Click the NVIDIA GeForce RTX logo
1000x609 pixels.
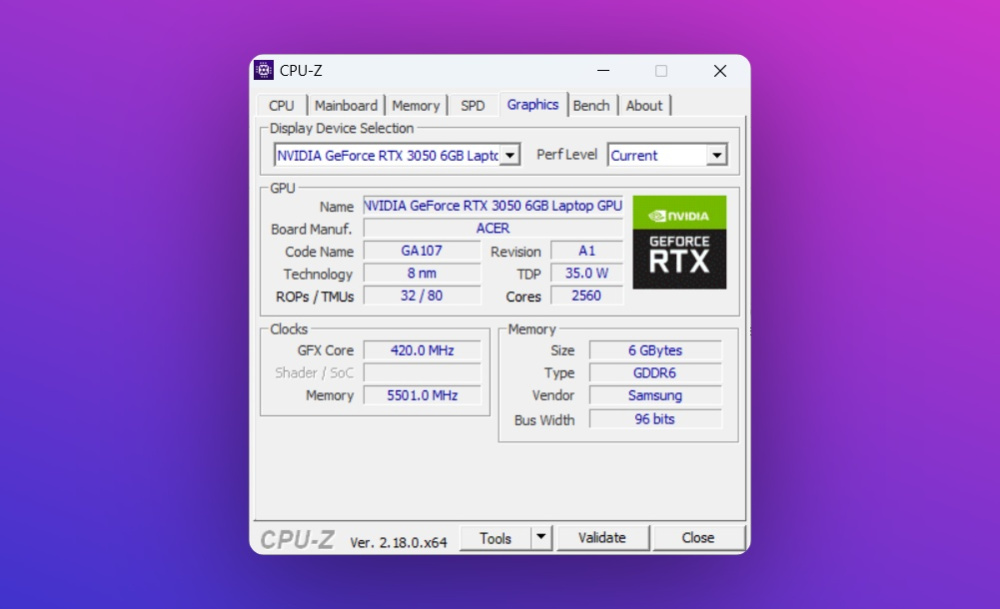pyautogui.click(x=679, y=242)
